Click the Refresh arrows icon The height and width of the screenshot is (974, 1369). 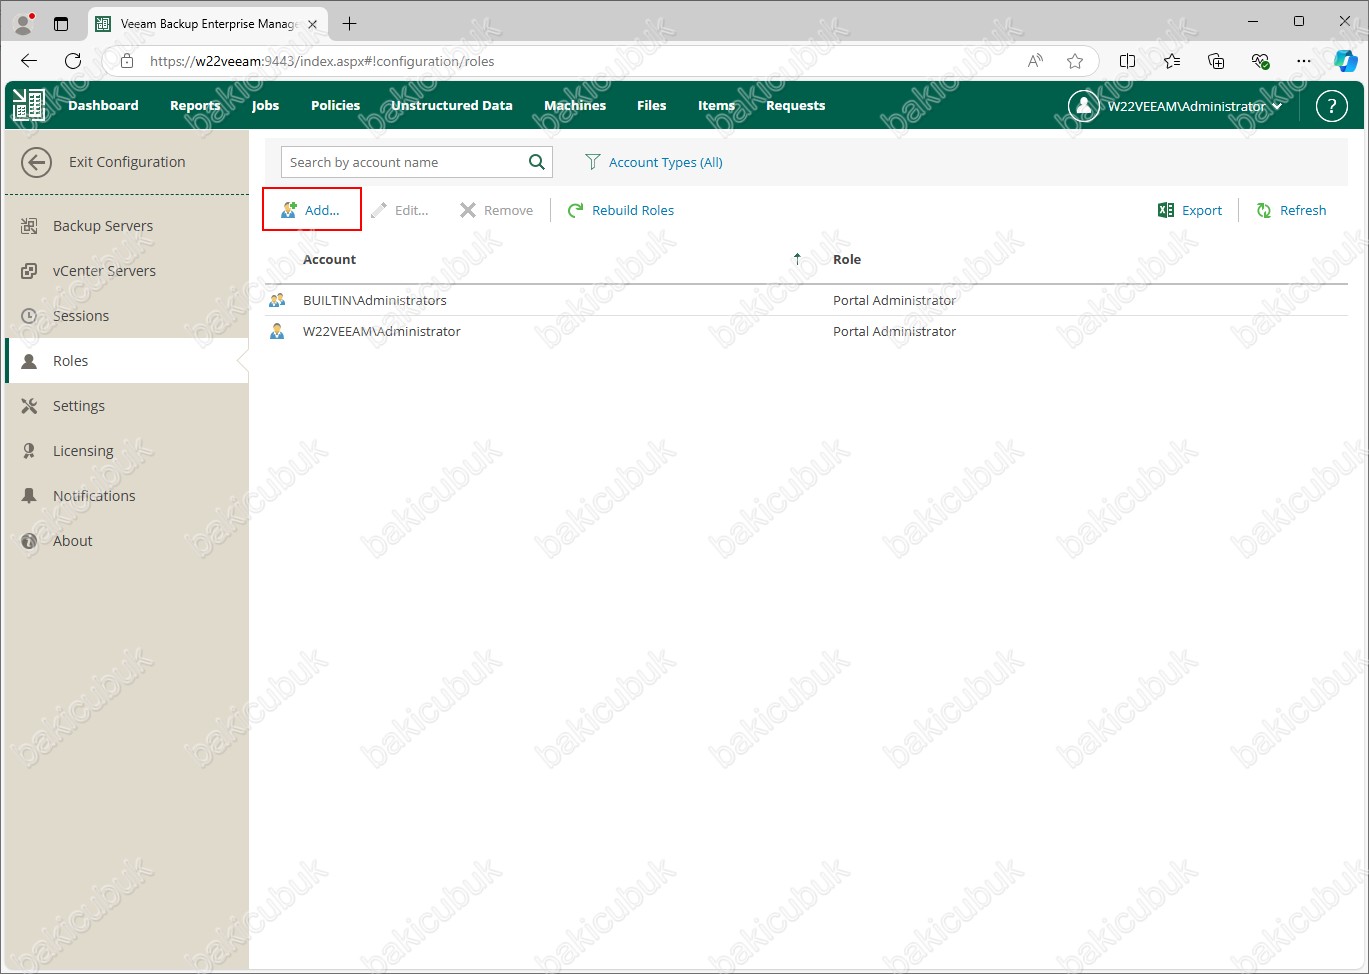coord(1264,210)
